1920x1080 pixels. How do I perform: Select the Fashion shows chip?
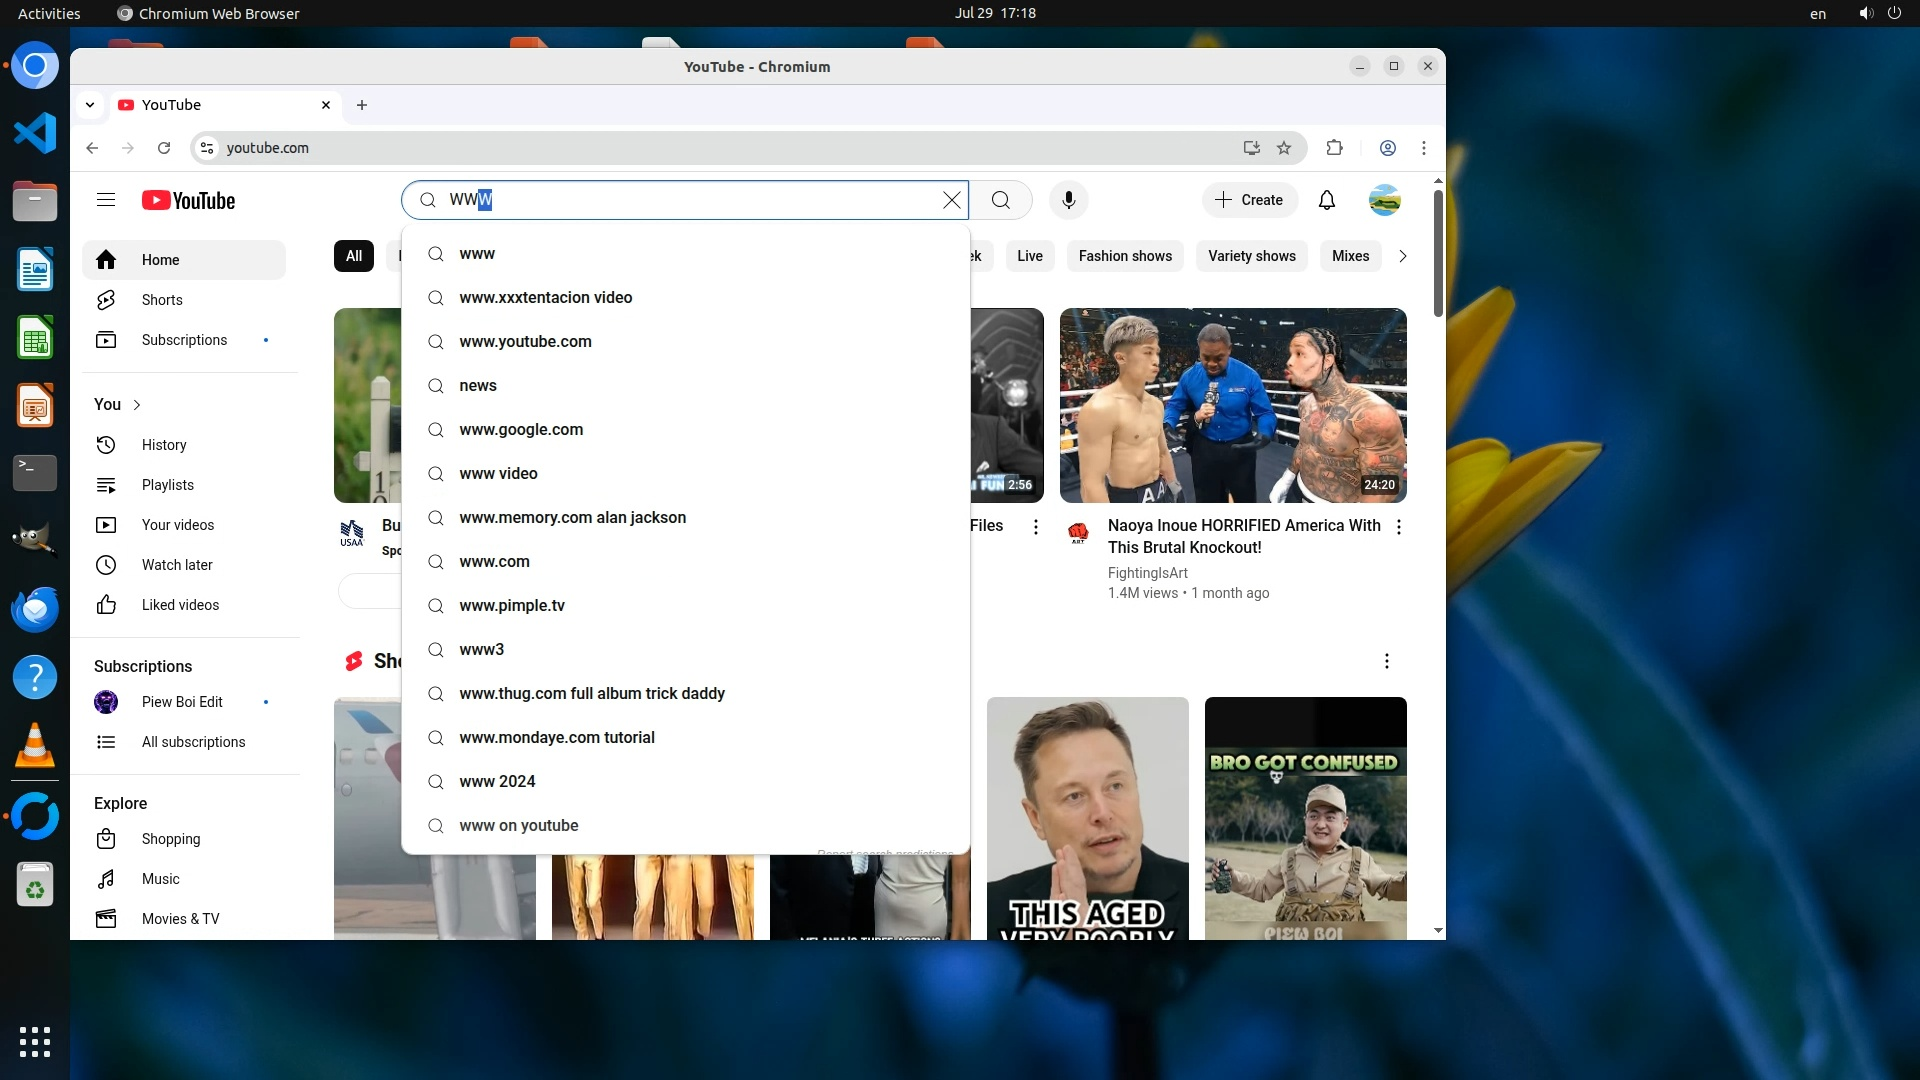coord(1124,256)
